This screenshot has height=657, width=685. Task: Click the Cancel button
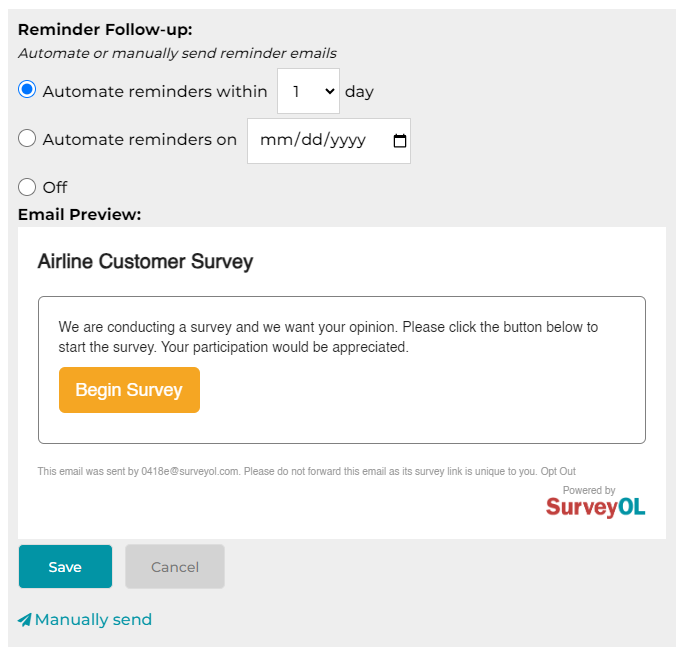(175, 567)
